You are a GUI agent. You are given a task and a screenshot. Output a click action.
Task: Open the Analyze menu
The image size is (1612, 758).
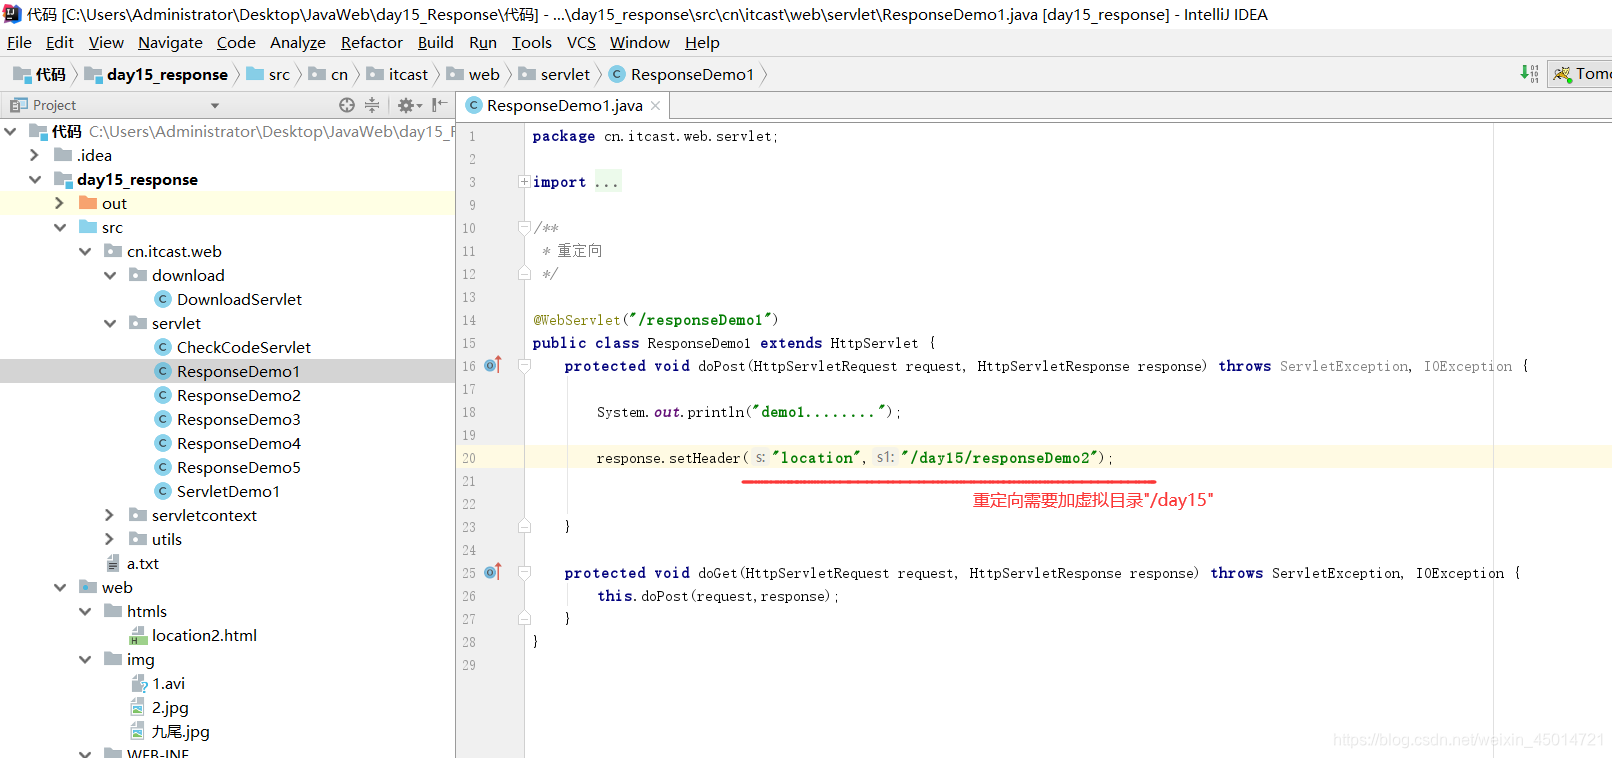coord(298,42)
